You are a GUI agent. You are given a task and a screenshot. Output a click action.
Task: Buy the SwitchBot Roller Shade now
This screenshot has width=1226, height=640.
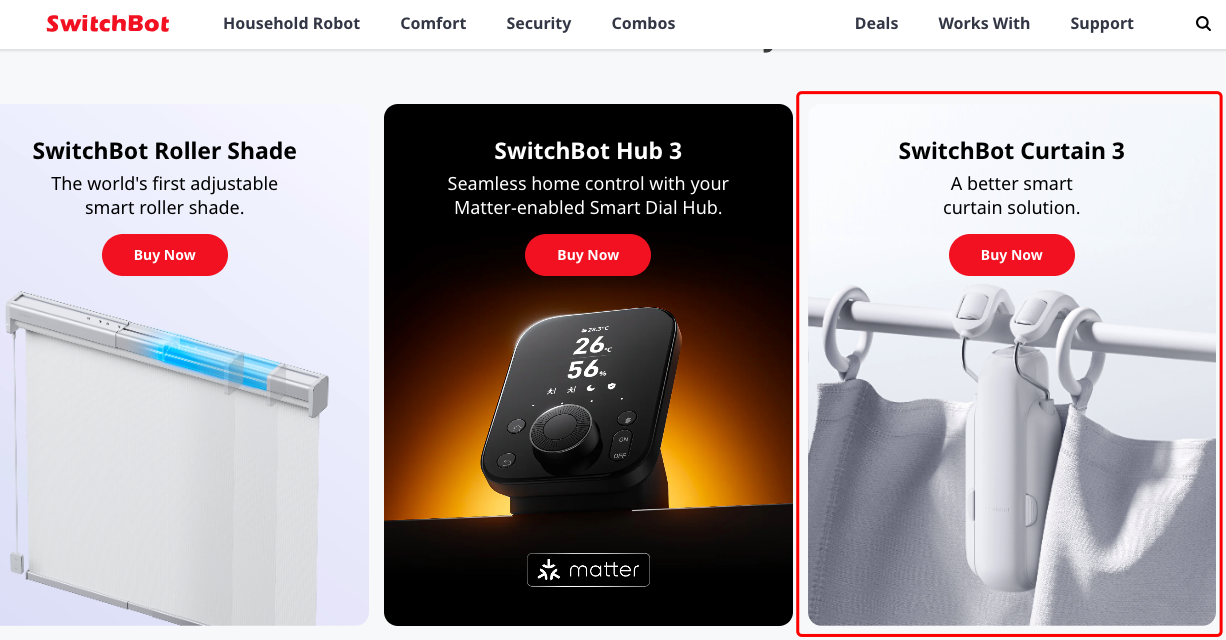tap(165, 255)
